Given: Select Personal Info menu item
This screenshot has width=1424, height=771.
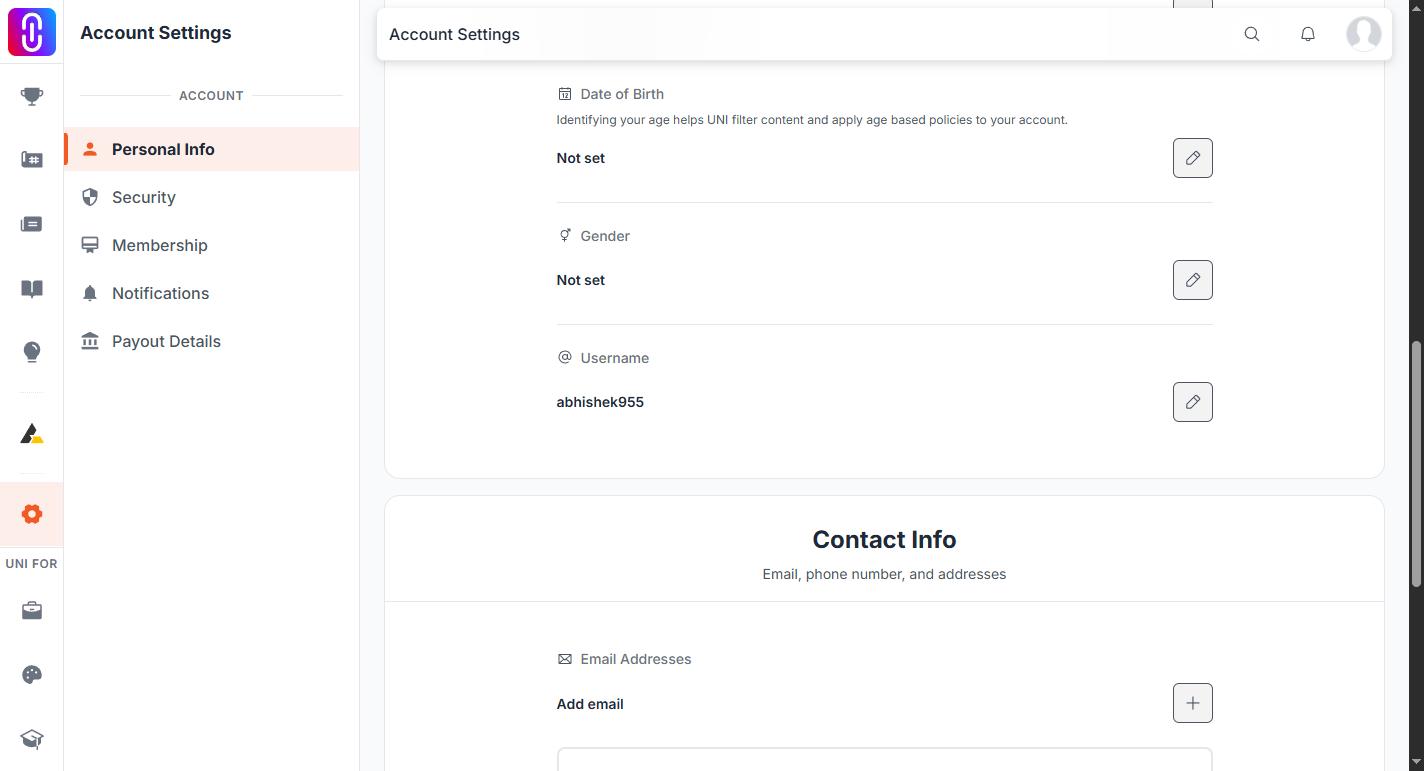Looking at the screenshot, I should (211, 149).
